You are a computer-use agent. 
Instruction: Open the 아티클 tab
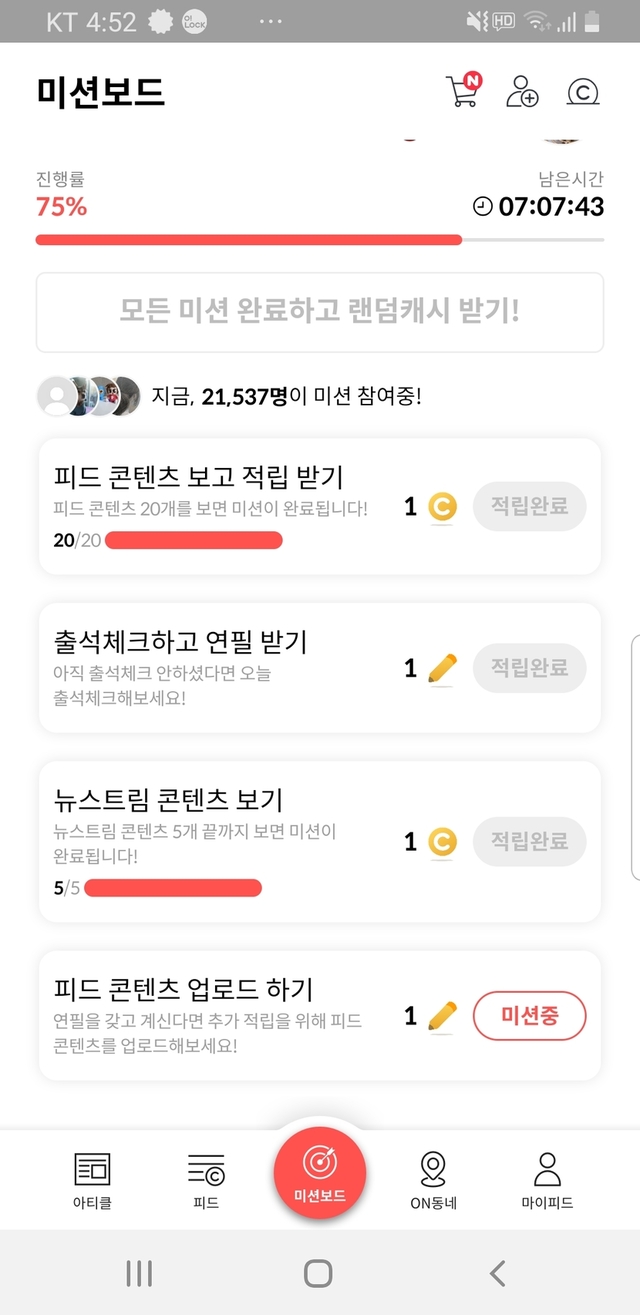click(x=93, y=1180)
